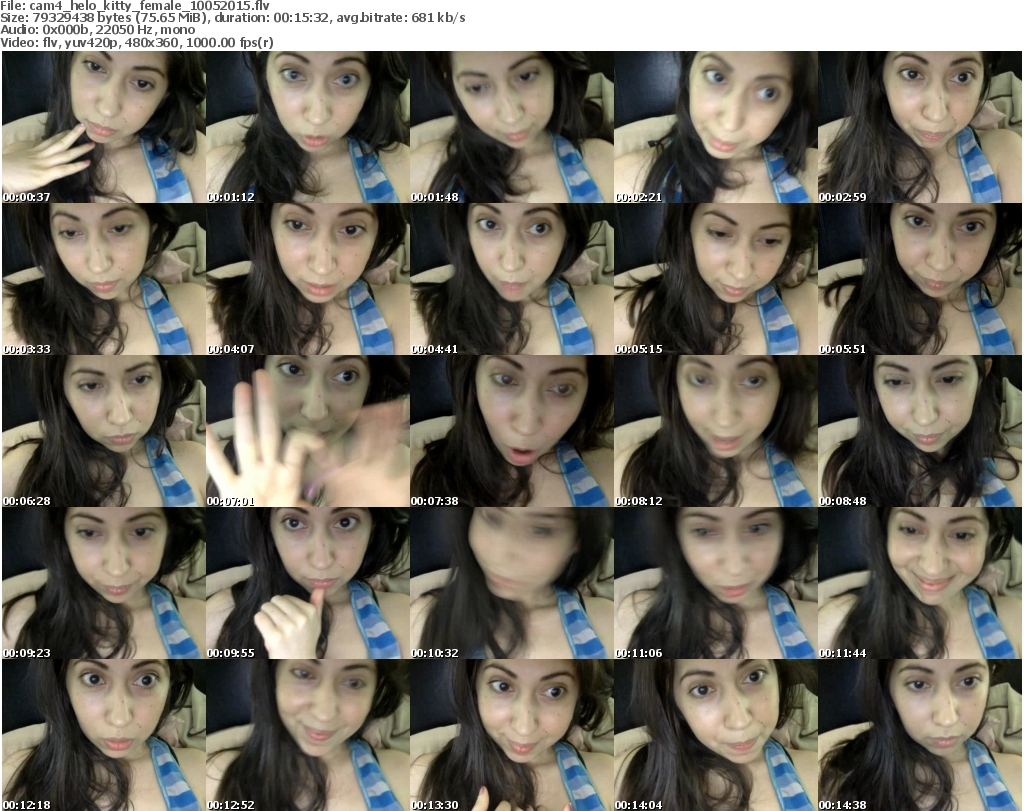Click the thumbnail timestamped 00:07:38
The image size is (1024, 811).
tap(511, 431)
